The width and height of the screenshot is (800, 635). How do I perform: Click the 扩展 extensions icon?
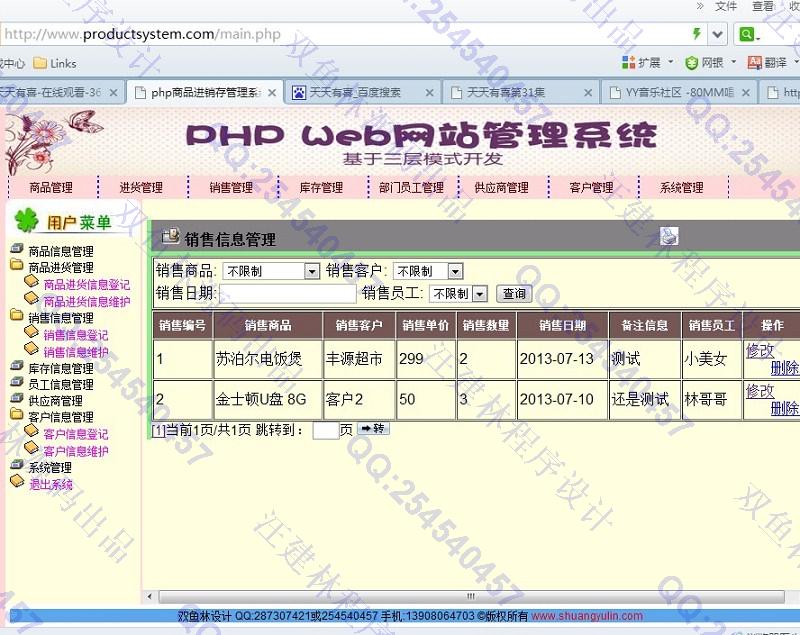click(628, 63)
